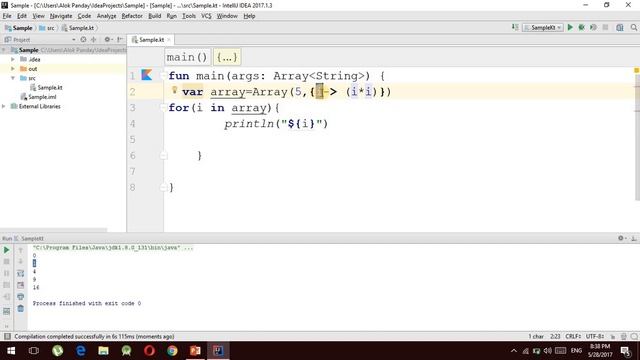Viewport: 640px width, 360px height.
Task: Collapse the for loop fold marker on line 3
Action: 163,107
